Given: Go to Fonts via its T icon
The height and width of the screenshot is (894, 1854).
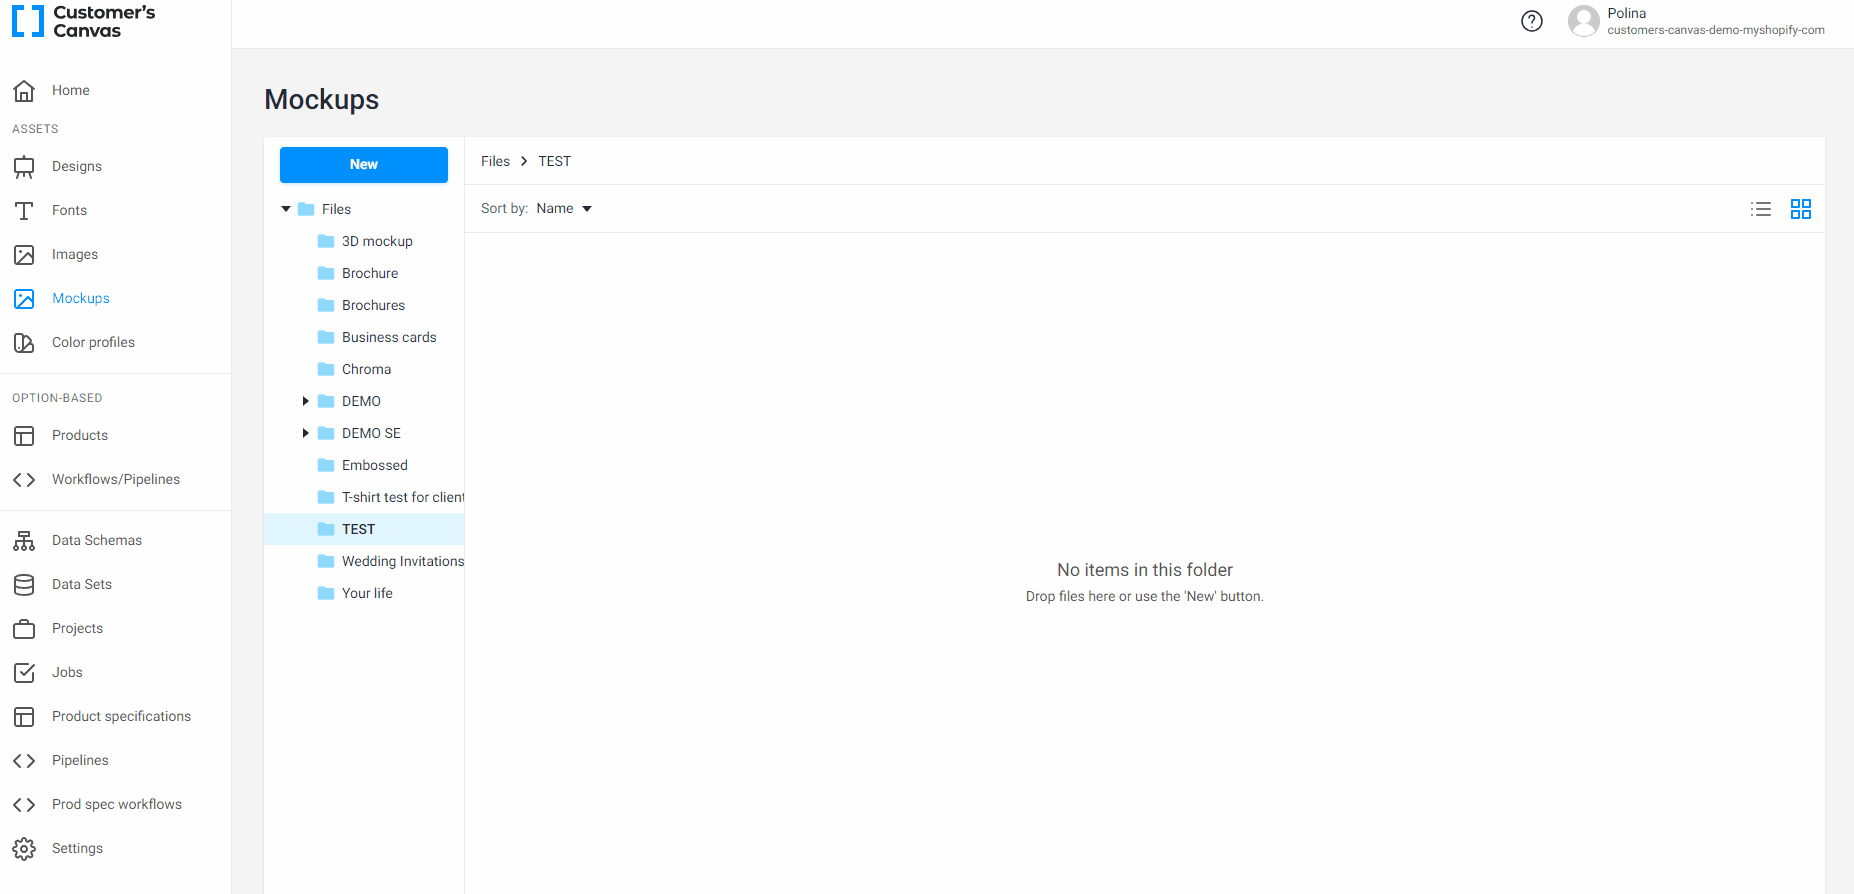Looking at the screenshot, I should click(x=24, y=210).
